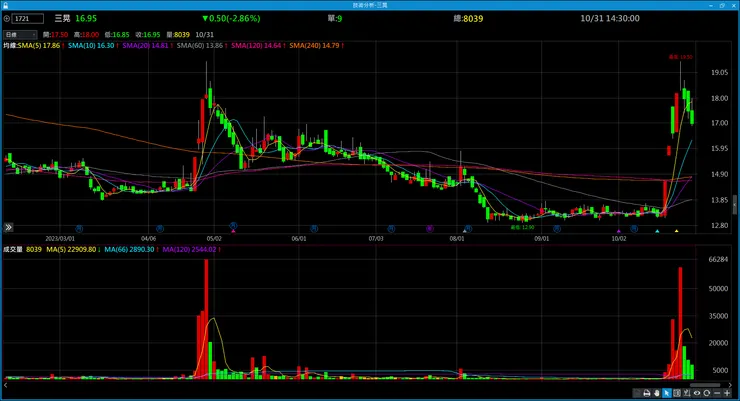Click the SMA(20) 14.81 indicator label
Viewport: 740px width, 401px height.
coord(145,46)
